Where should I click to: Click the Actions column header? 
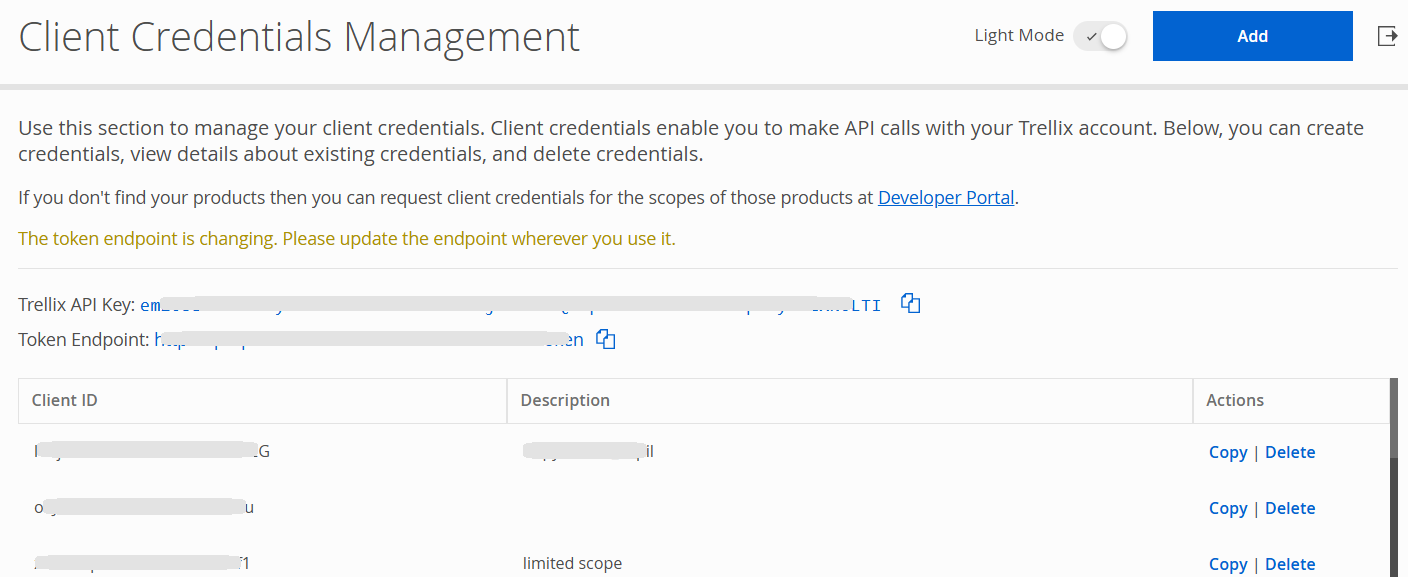pos(1291,400)
